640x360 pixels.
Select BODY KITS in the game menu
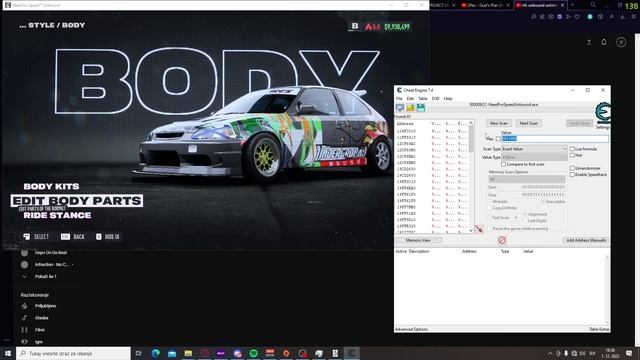[x=51, y=187]
